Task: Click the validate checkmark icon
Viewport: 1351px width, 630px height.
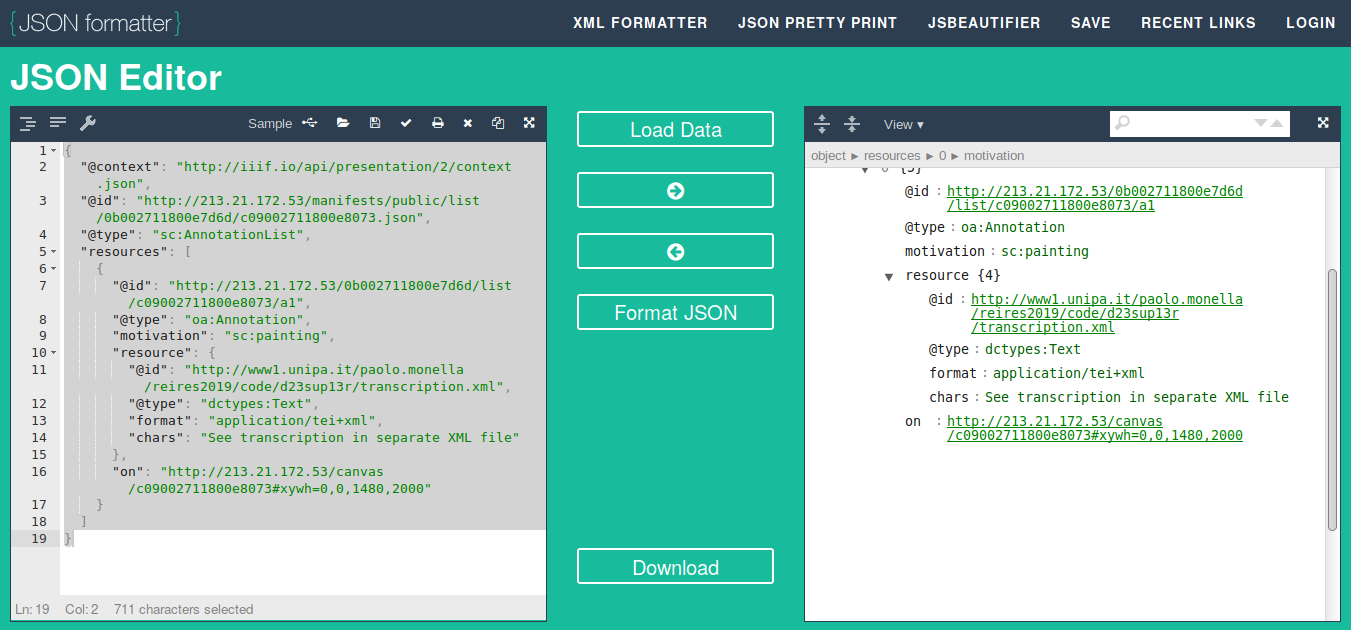Action: click(x=406, y=123)
